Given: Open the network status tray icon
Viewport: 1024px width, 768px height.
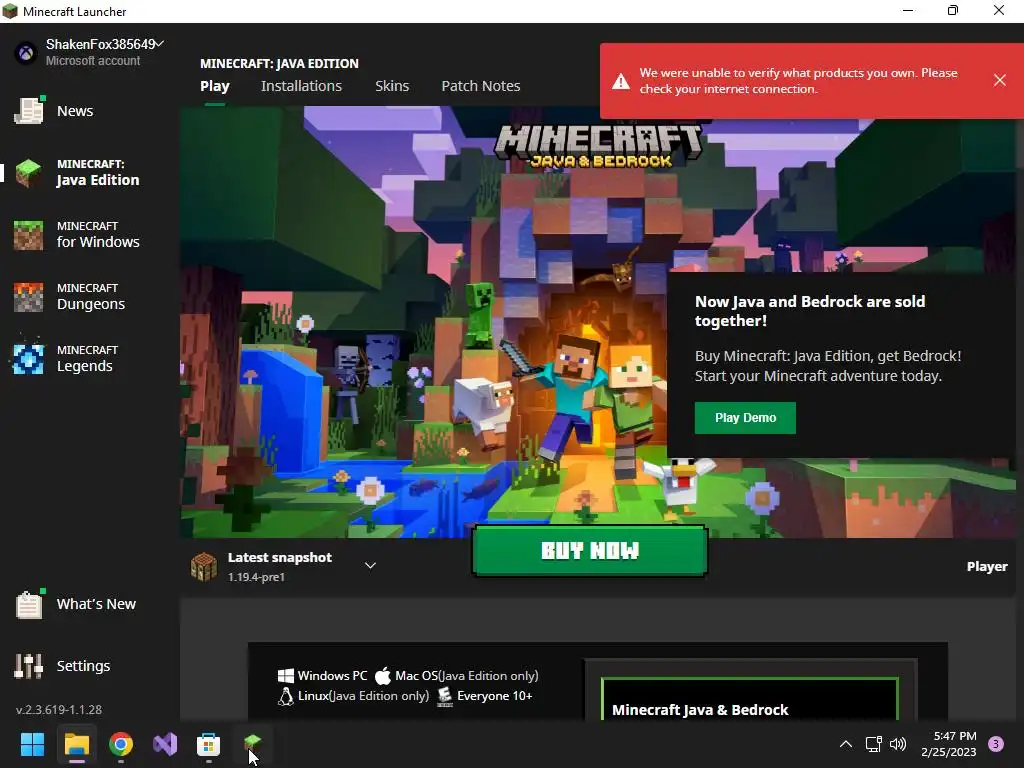Looking at the screenshot, I should click(873, 744).
